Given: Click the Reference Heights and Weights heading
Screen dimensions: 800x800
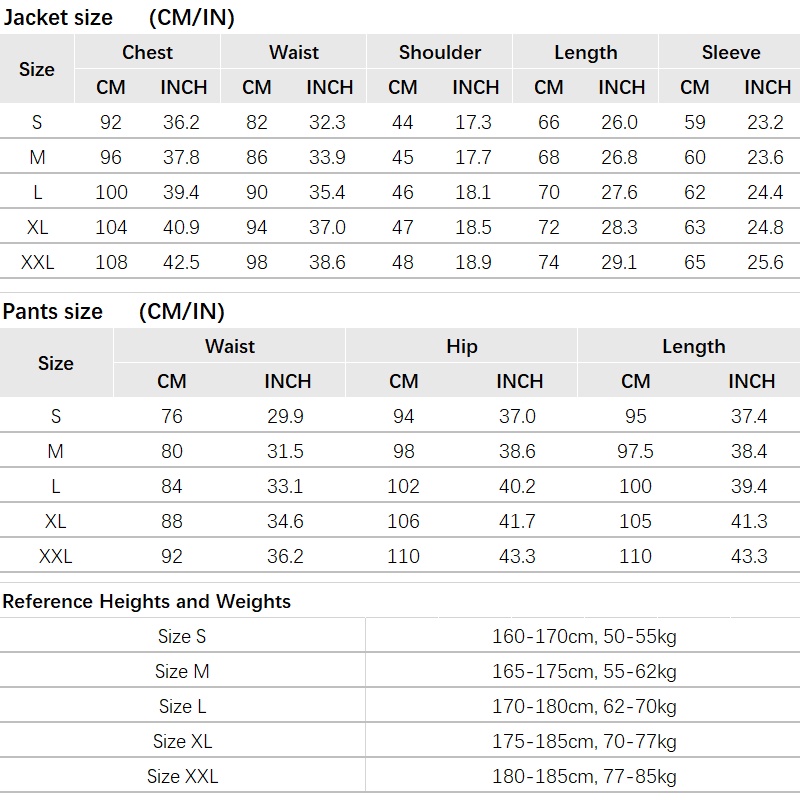Looking at the screenshot, I should click(x=146, y=602).
